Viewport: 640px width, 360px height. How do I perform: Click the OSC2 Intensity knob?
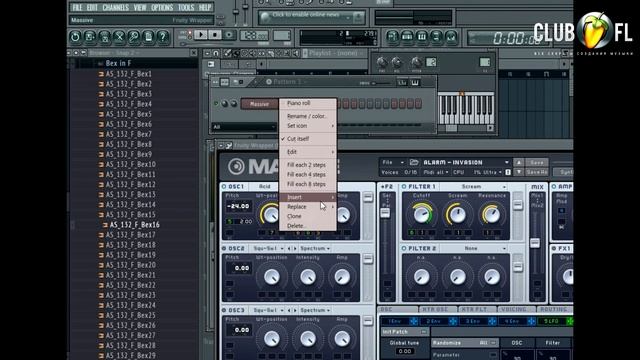(308, 277)
